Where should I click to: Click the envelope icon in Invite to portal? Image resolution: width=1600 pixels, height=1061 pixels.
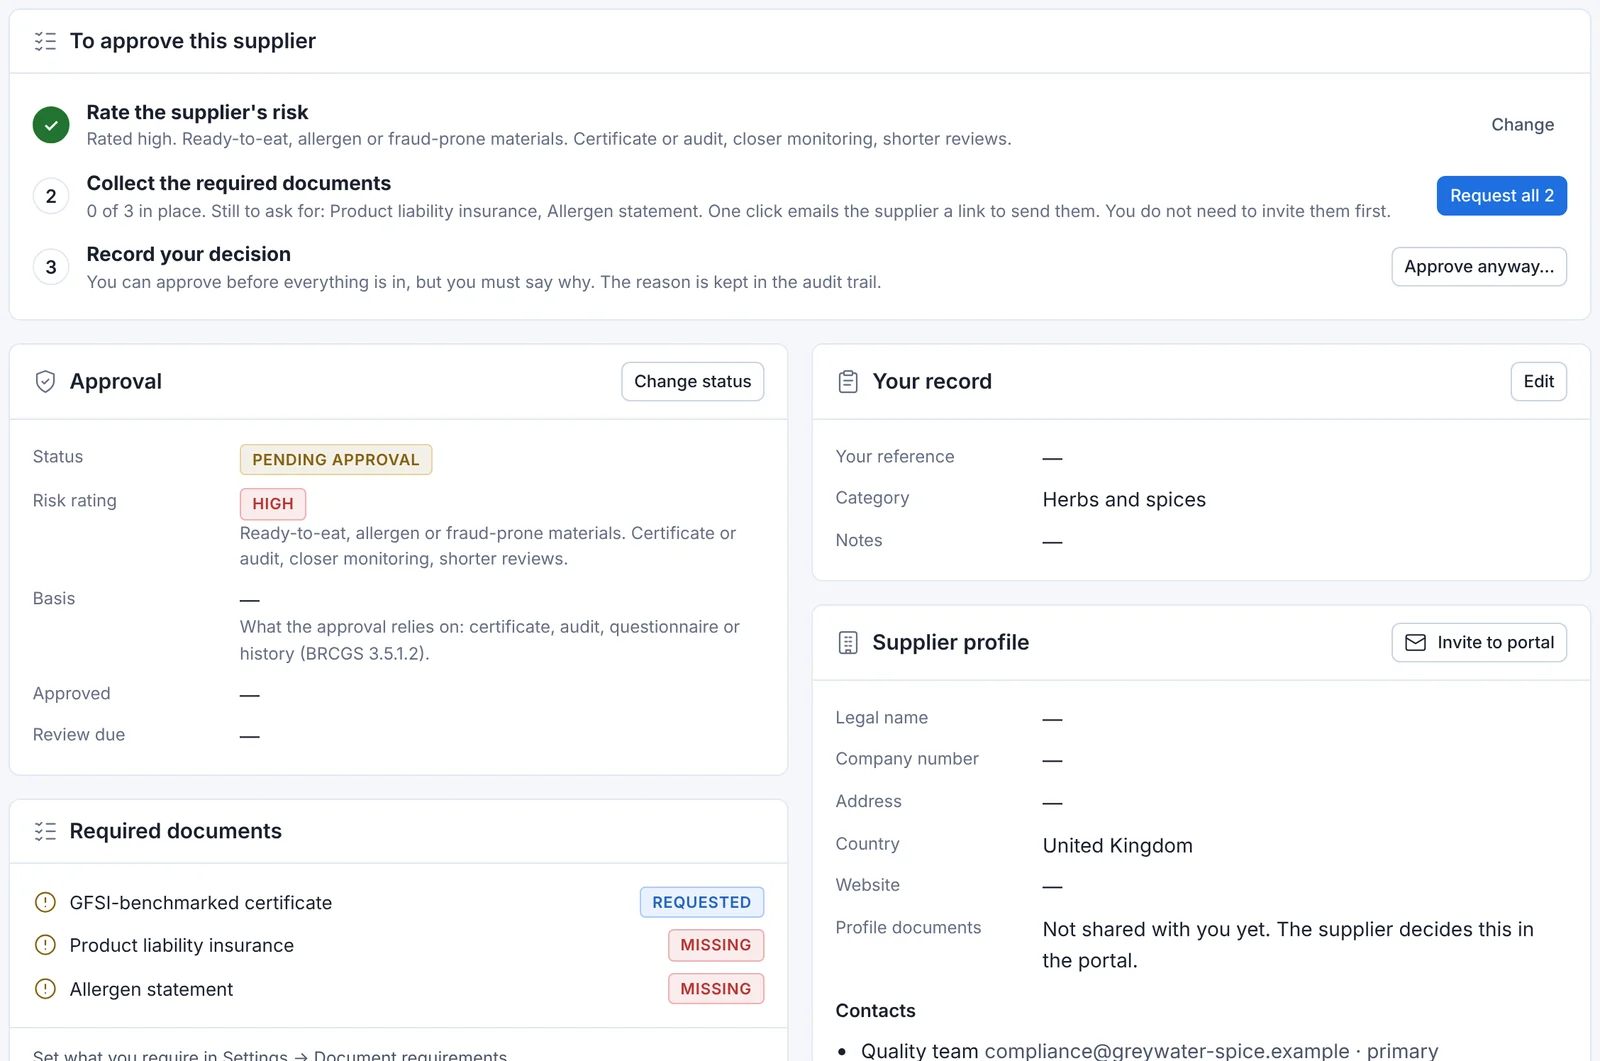point(1416,642)
